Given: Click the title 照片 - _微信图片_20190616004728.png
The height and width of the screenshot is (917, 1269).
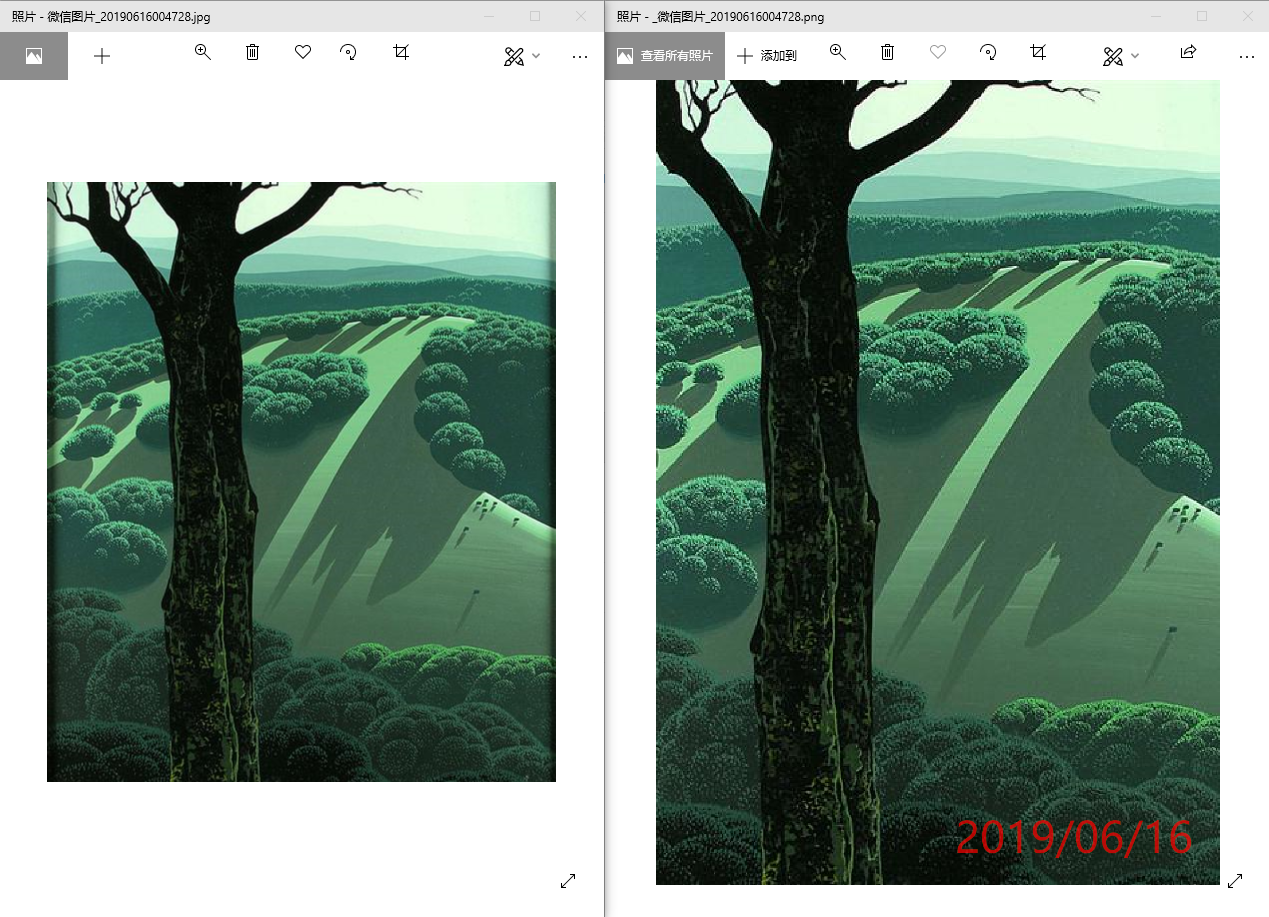Looking at the screenshot, I should (x=720, y=17).
